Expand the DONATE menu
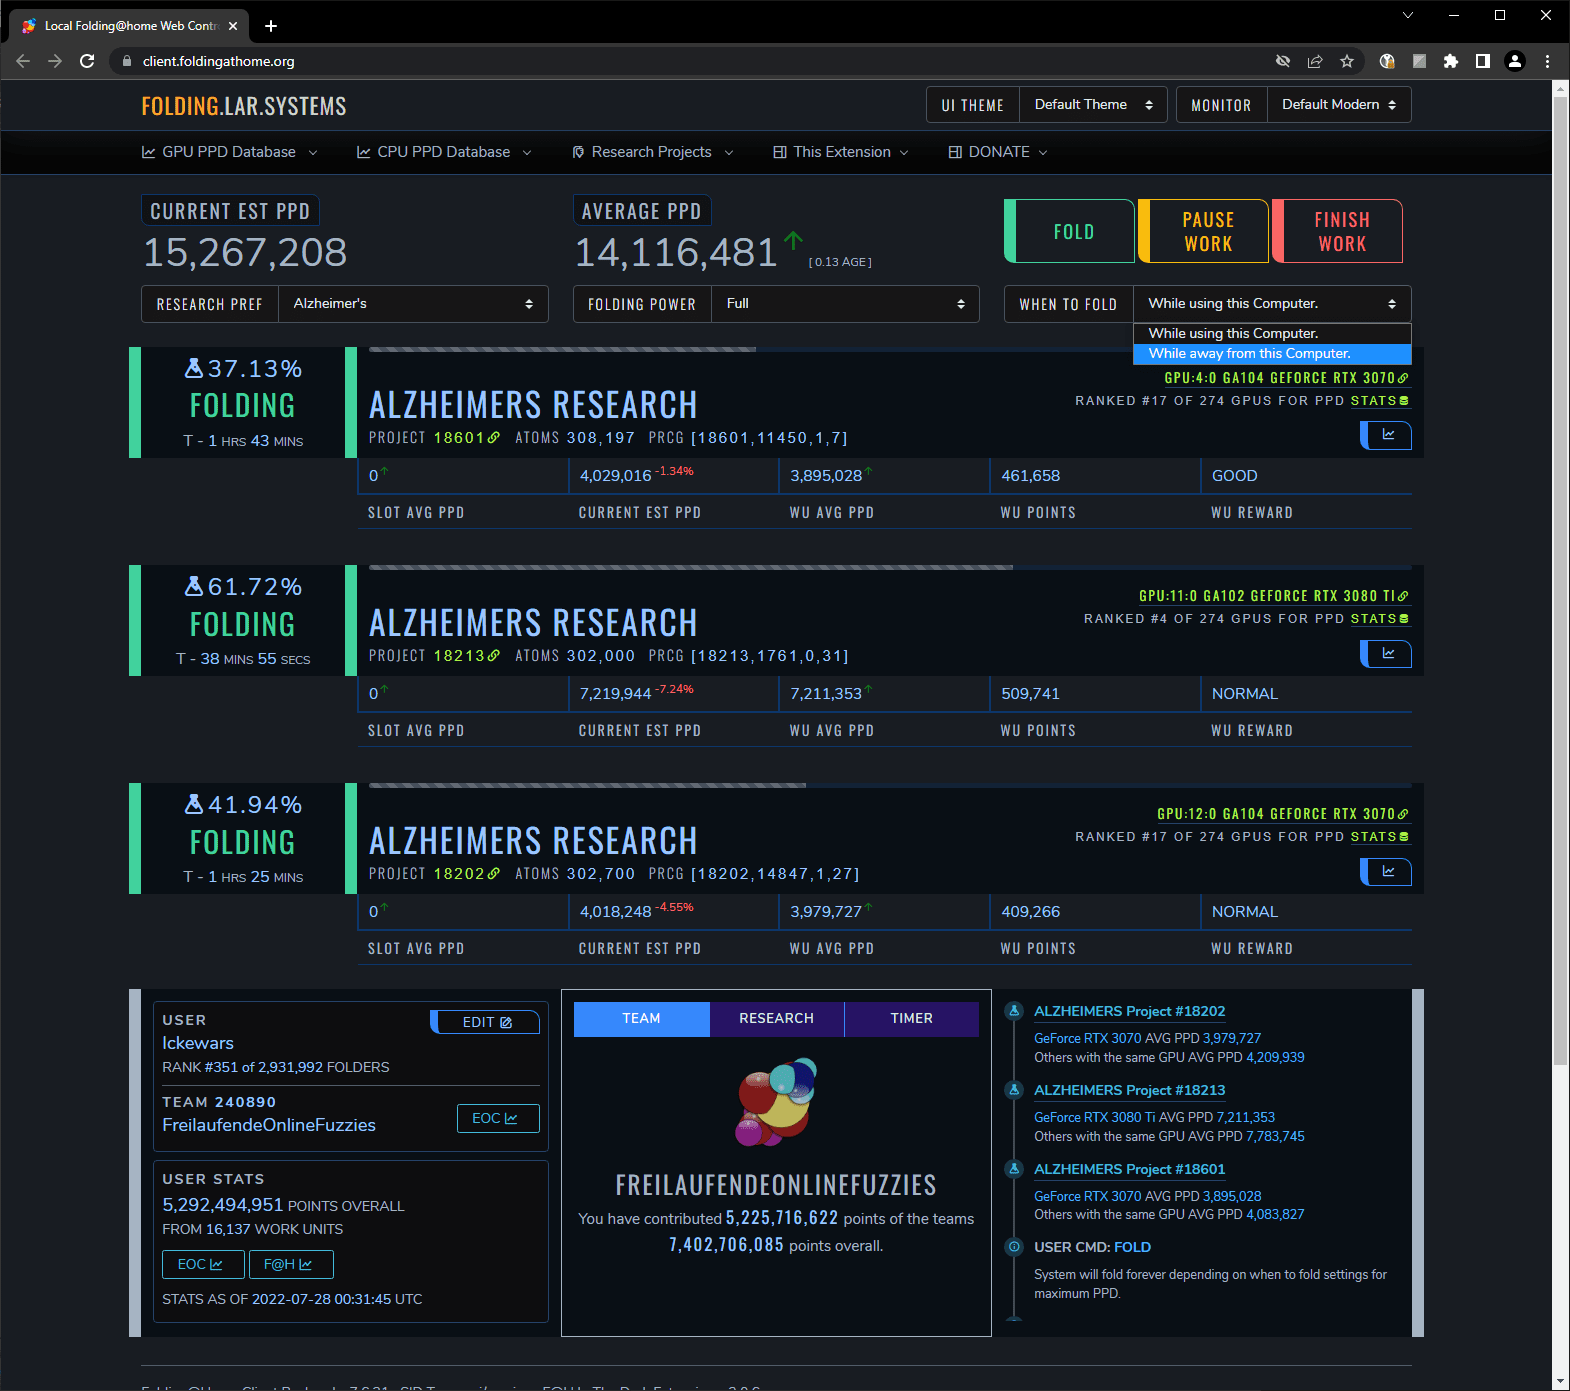The width and height of the screenshot is (1570, 1391). coord(998,152)
